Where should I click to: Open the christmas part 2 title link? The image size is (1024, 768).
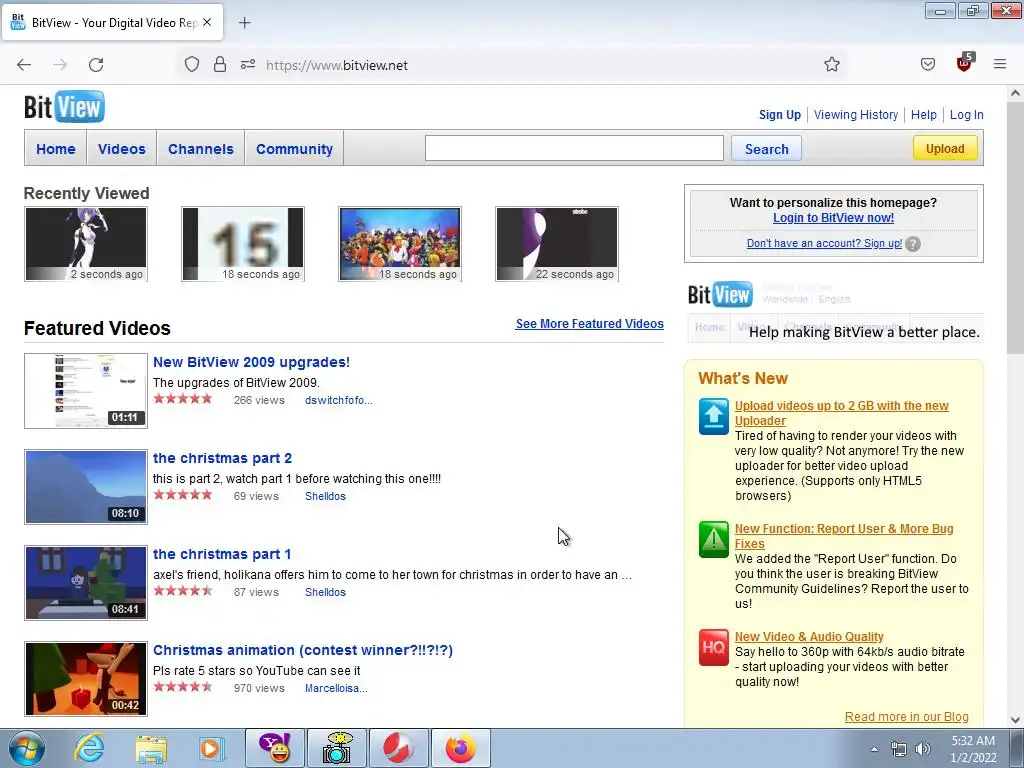point(222,458)
